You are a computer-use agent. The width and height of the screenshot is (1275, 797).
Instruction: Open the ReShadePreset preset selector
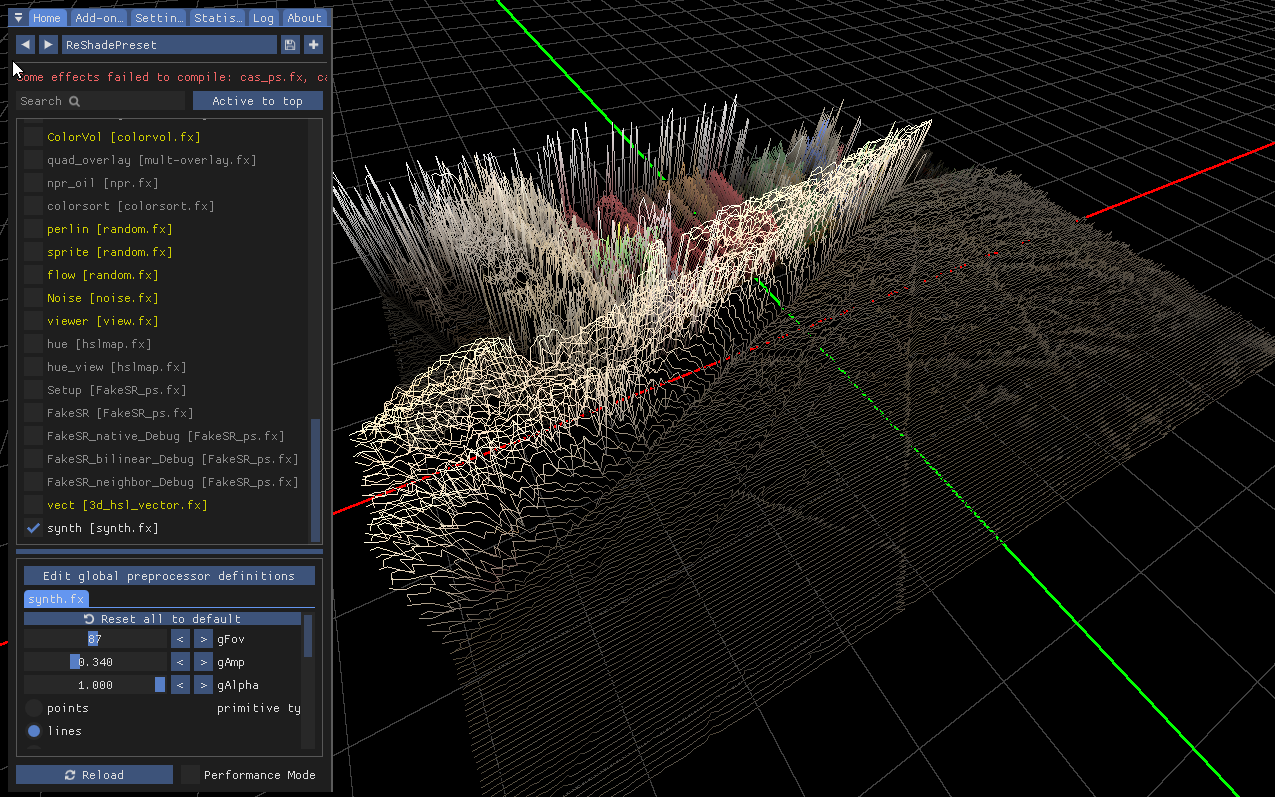tap(169, 45)
